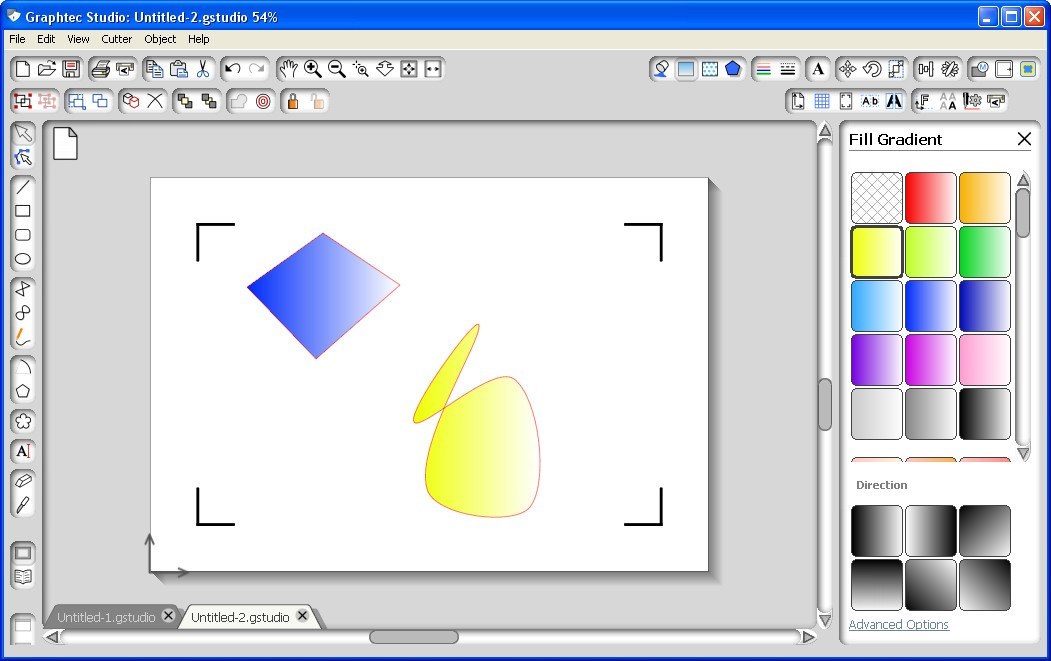Click the Paste clipboard icon
Image resolution: width=1051 pixels, height=661 pixels.
tap(179, 69)
